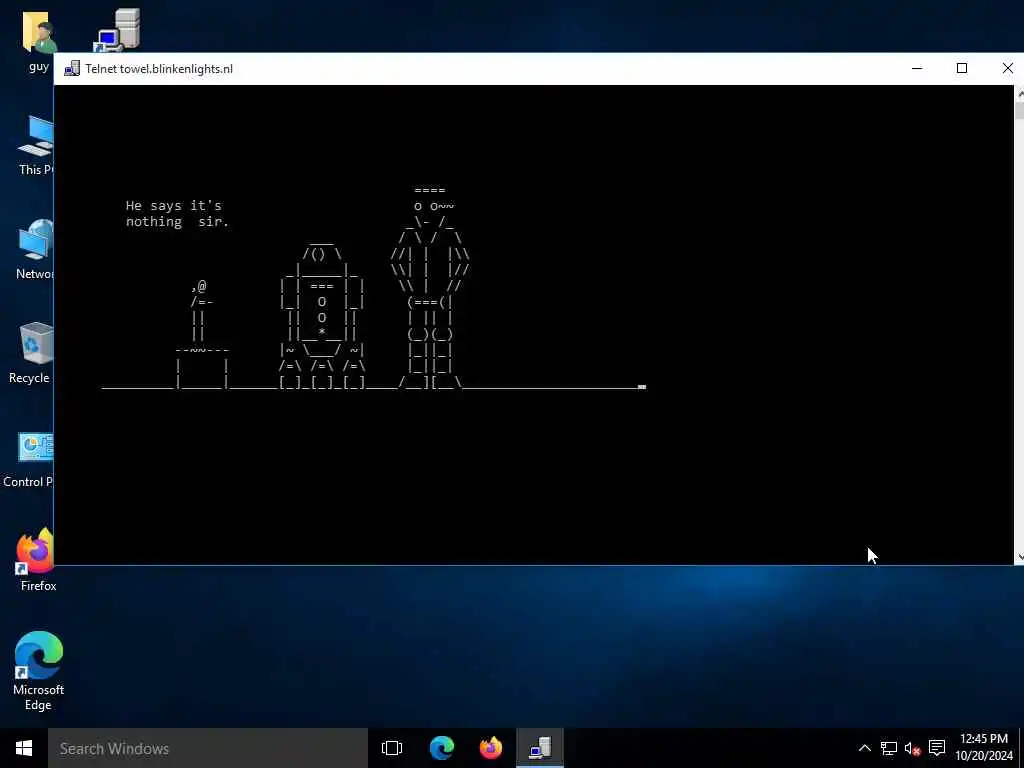Open the guy user folder on desktop
Image resolution: width=1024 pixels, height=768 pixels.
tap(39, 40)
